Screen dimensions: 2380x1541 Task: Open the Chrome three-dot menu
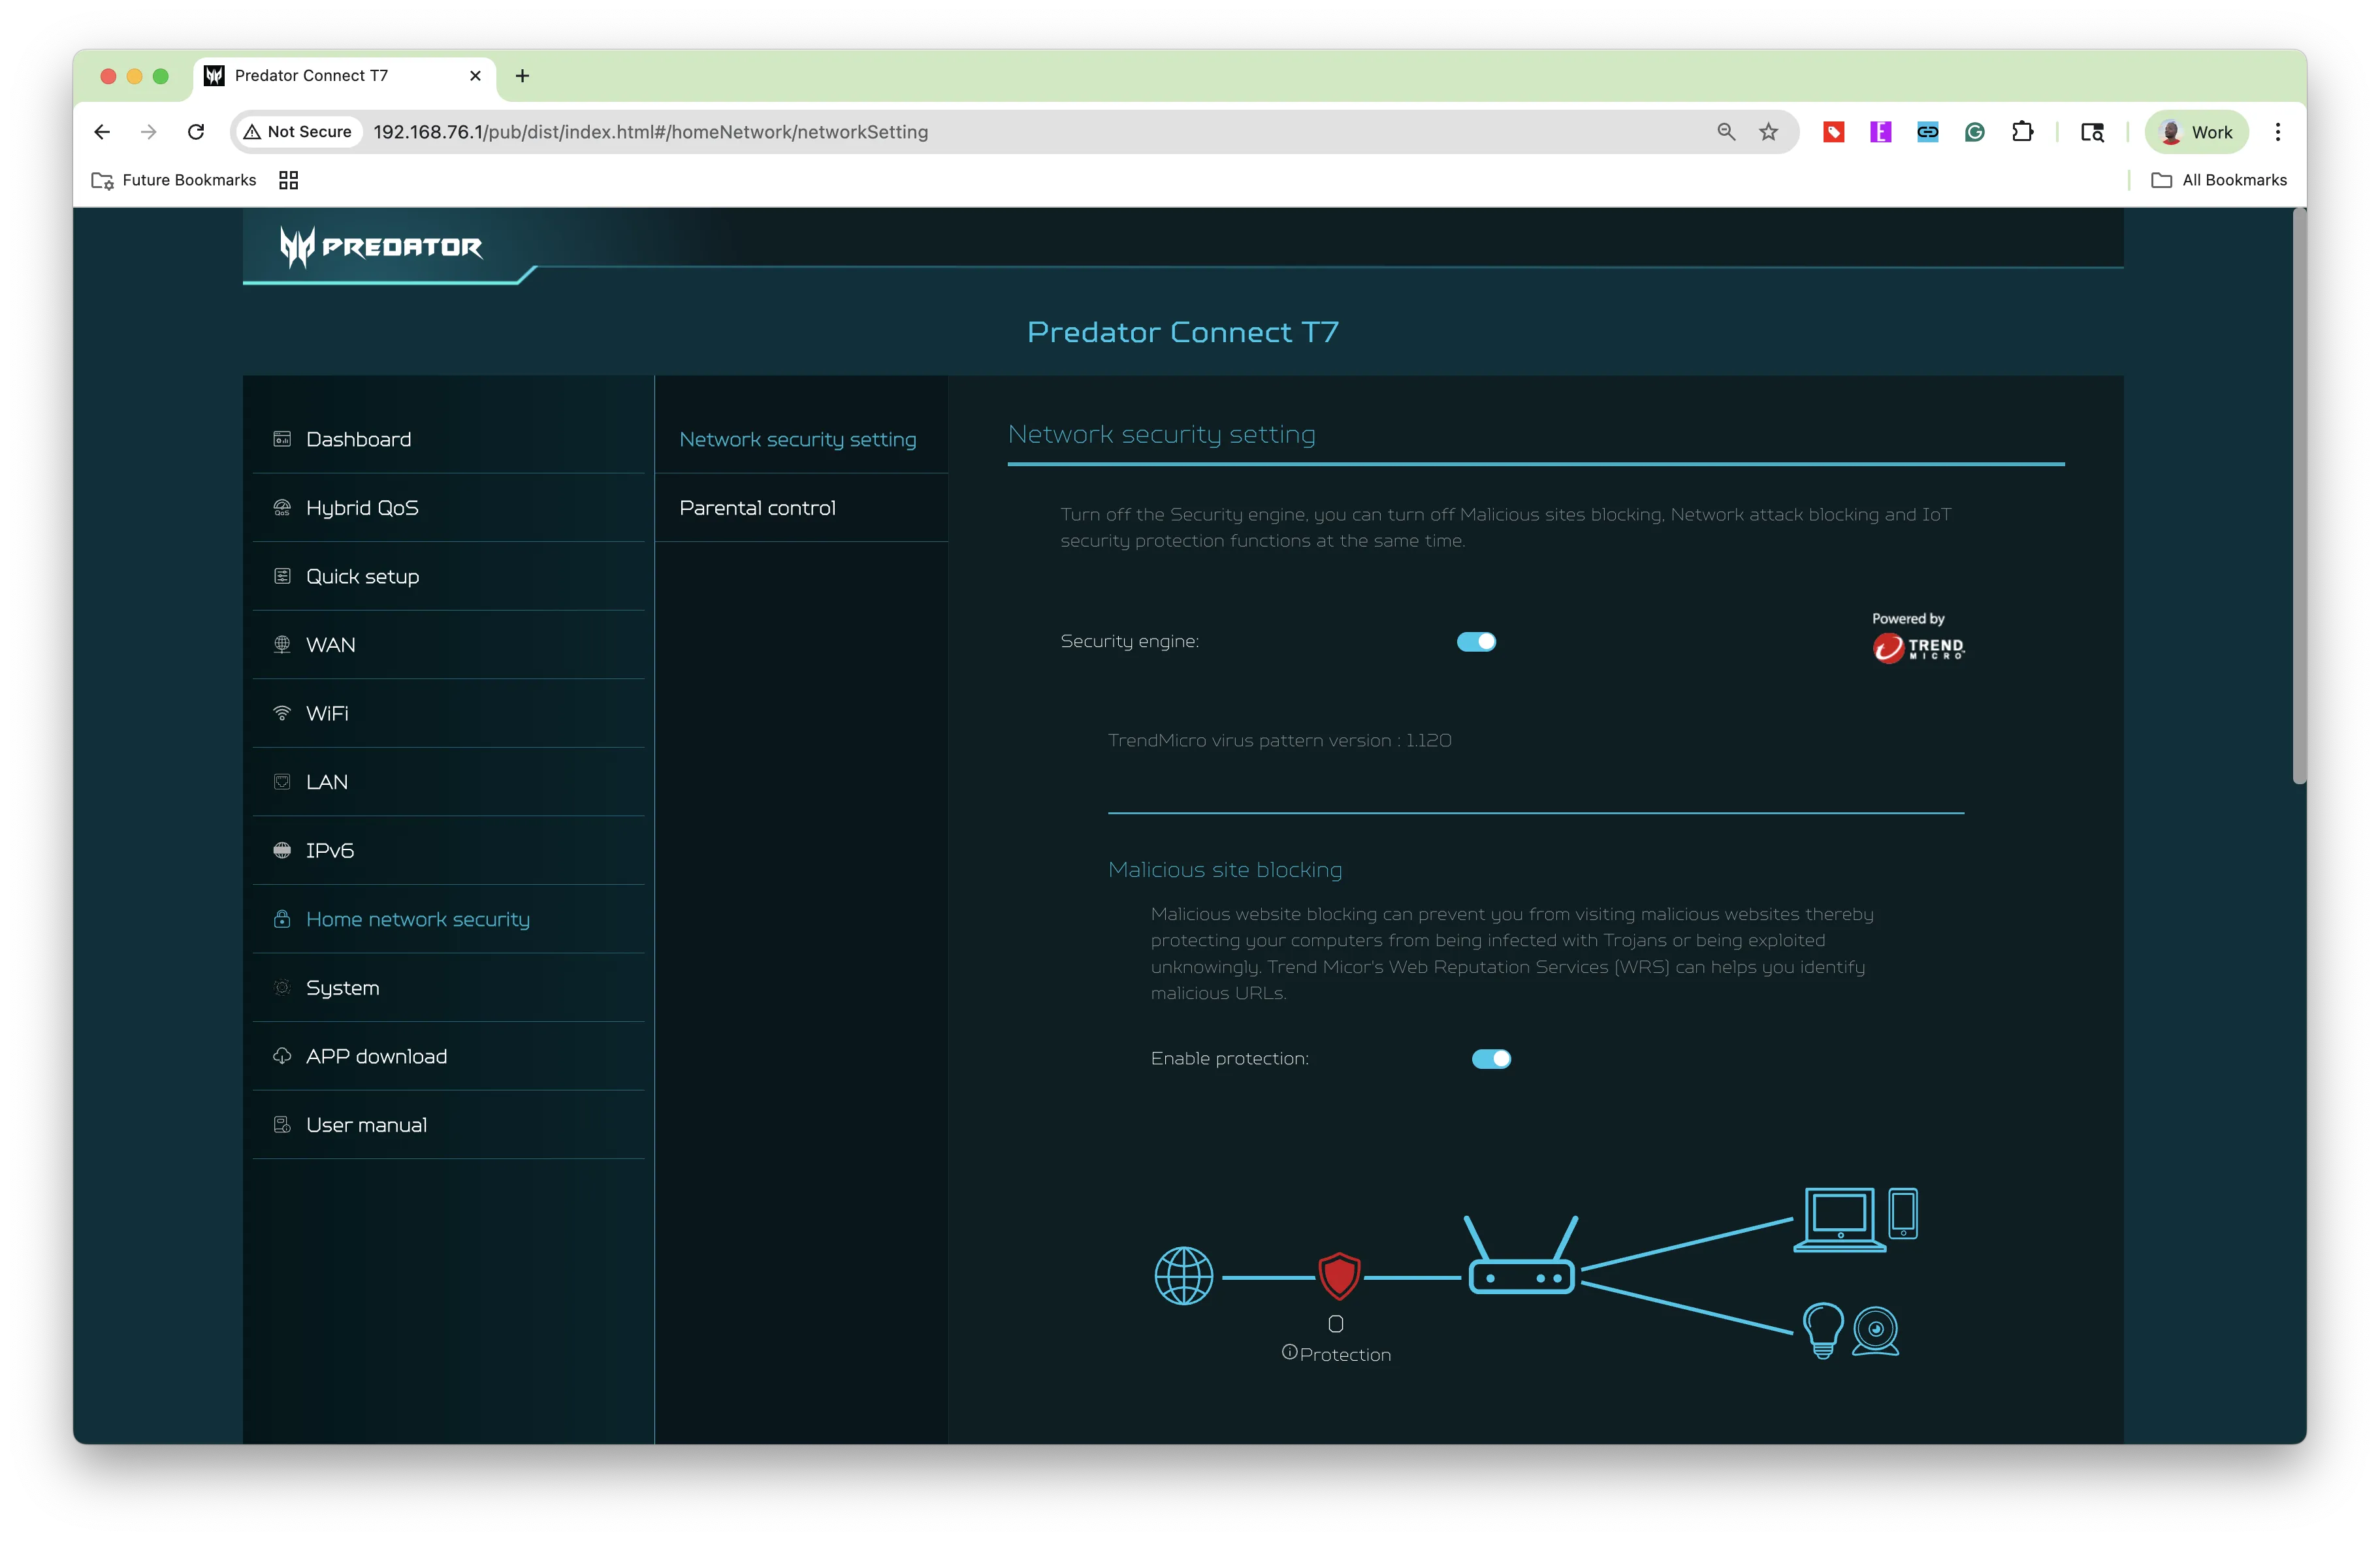click(2278, 132)
